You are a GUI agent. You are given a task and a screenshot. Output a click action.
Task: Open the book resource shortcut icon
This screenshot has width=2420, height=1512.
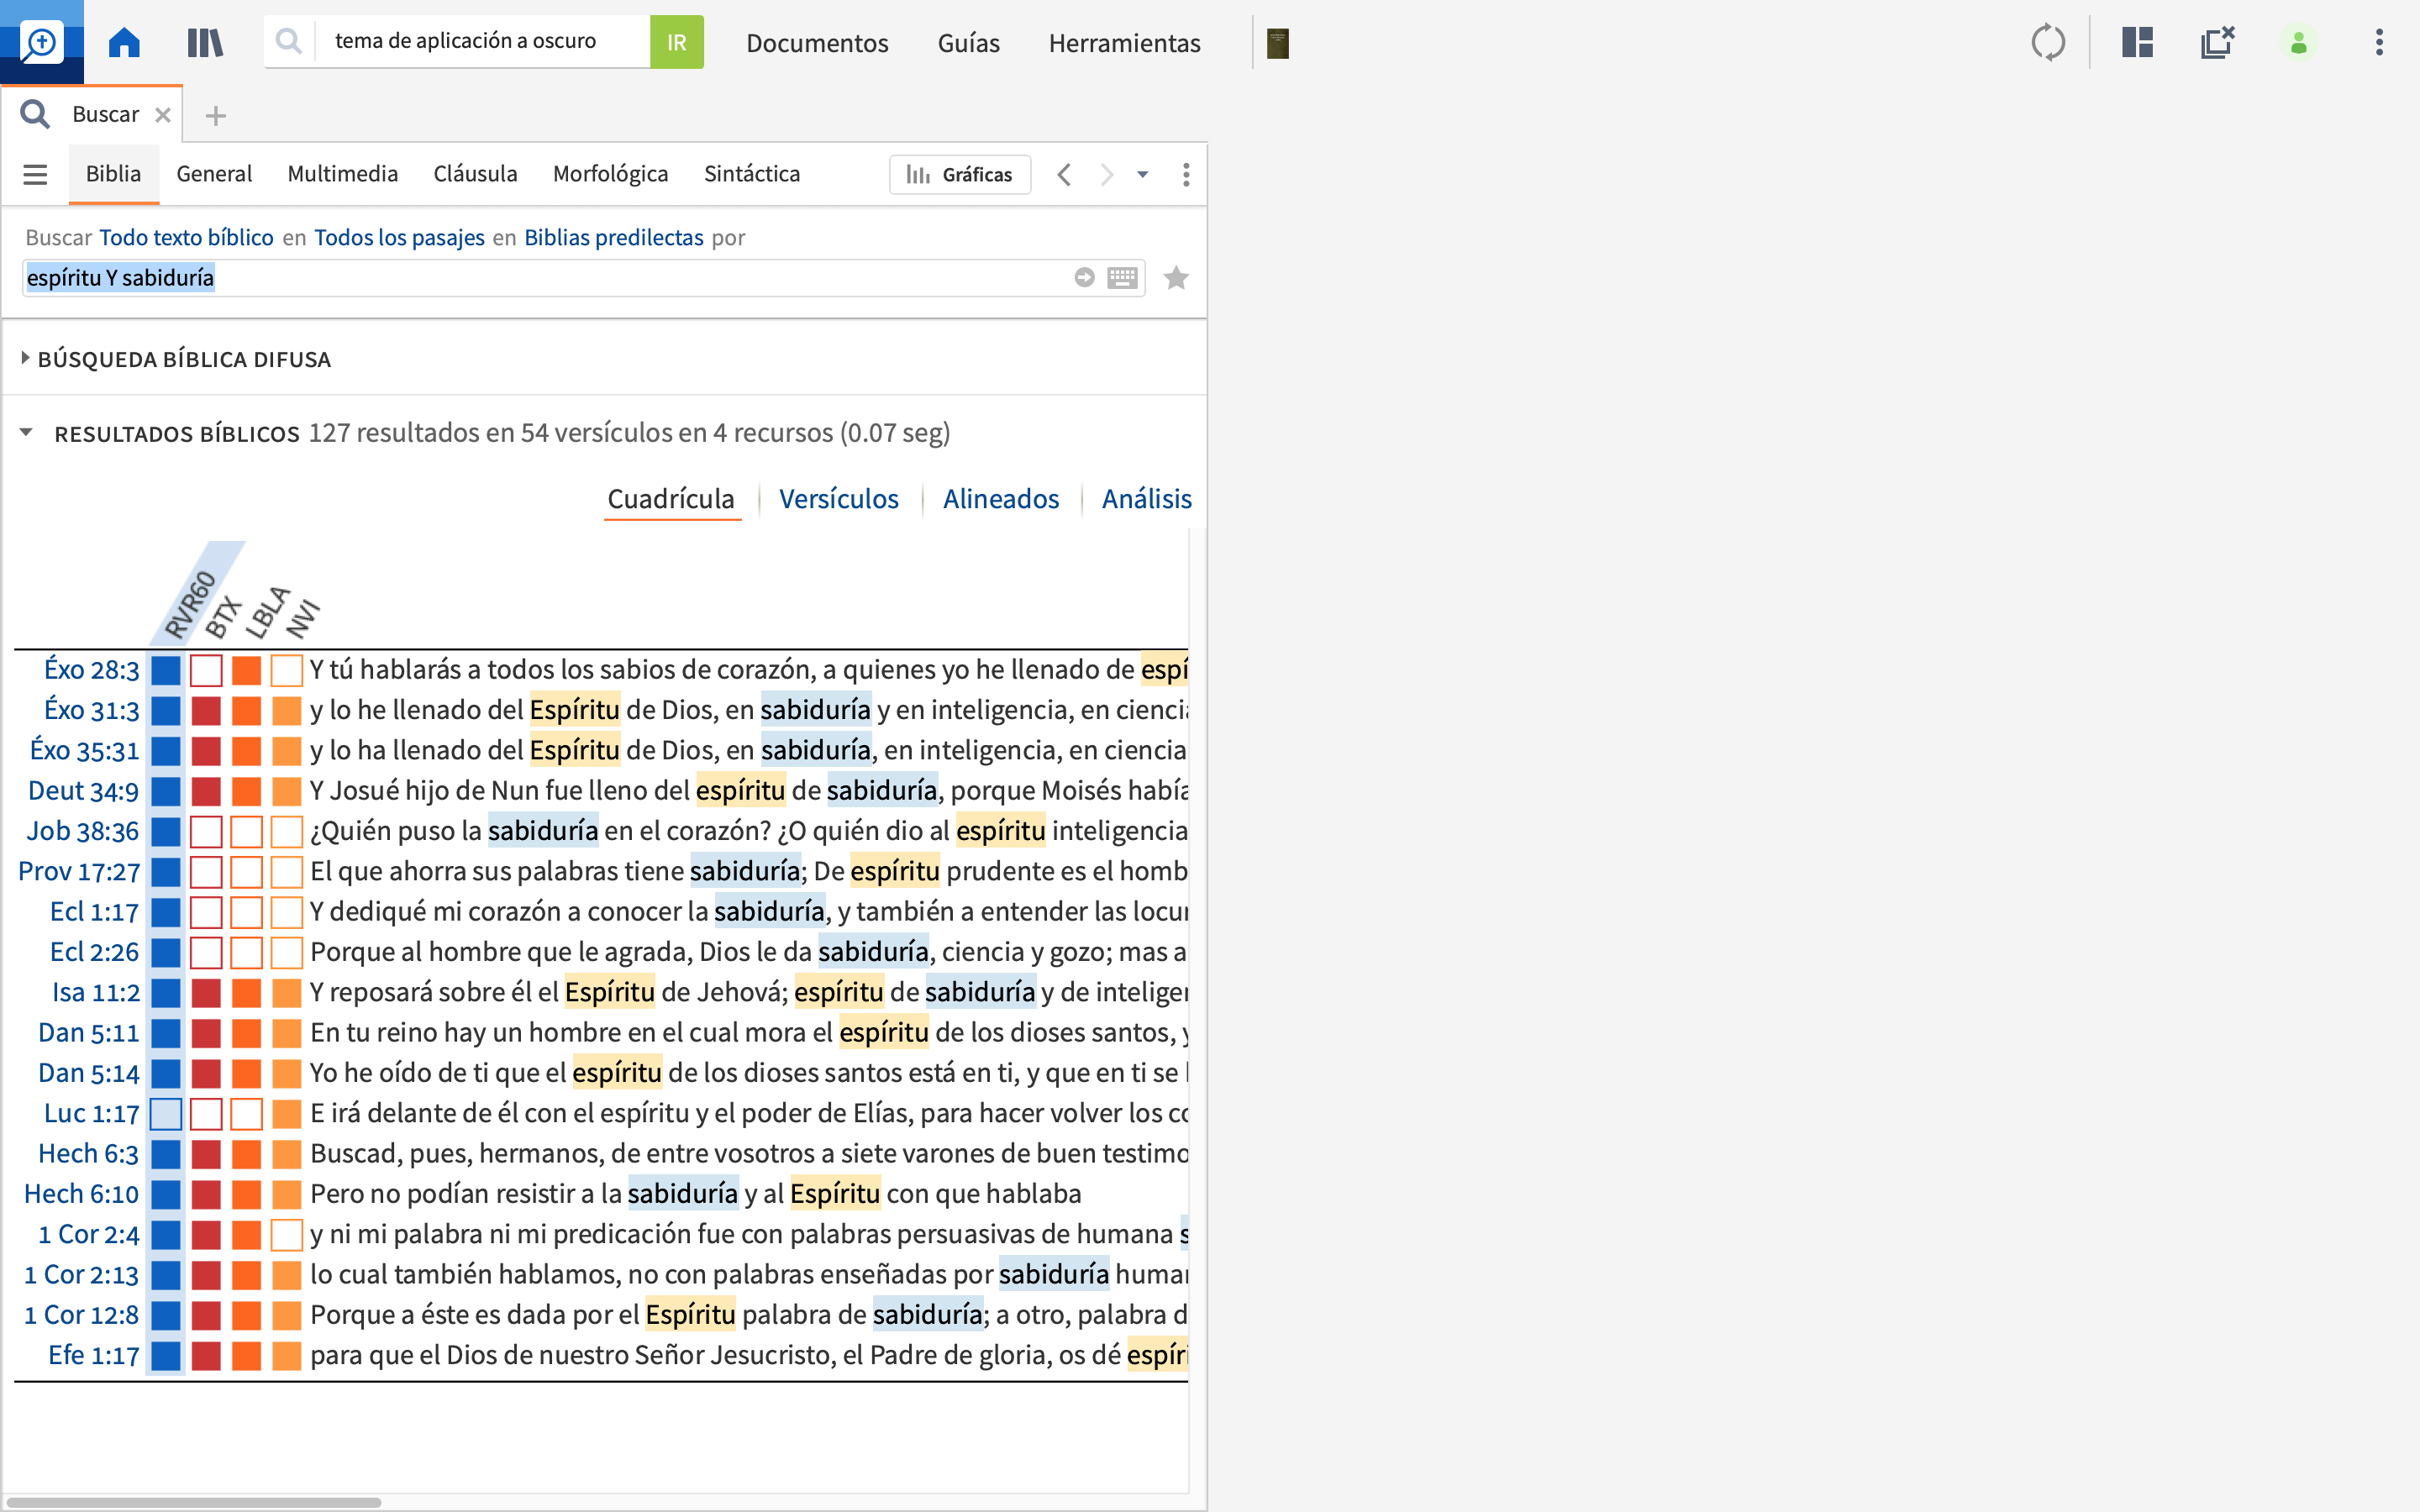1277,43
